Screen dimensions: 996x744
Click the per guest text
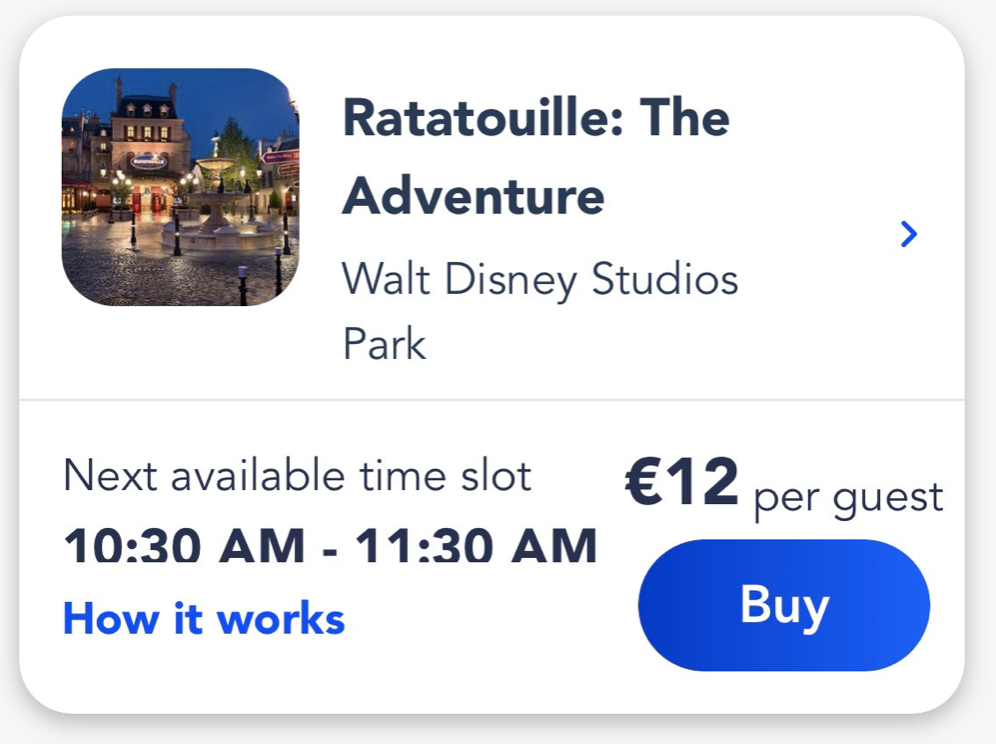click(848, 496)
